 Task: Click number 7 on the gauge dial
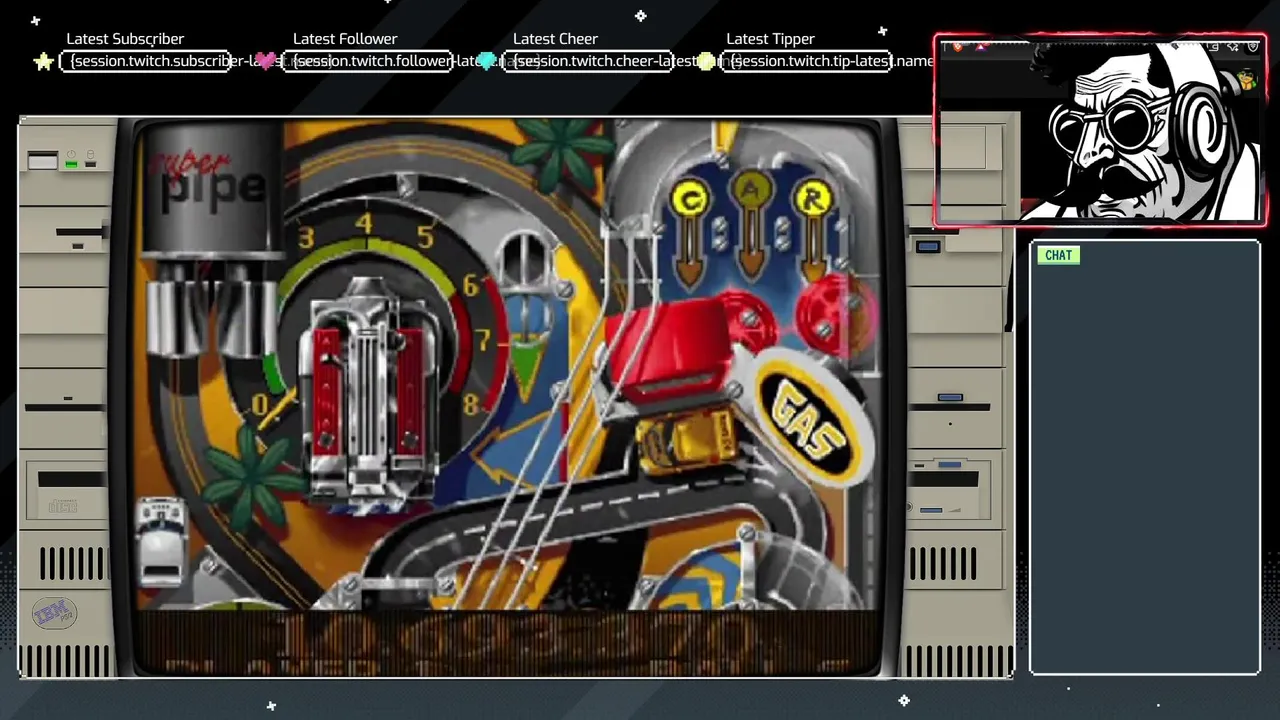pos(484,340)
